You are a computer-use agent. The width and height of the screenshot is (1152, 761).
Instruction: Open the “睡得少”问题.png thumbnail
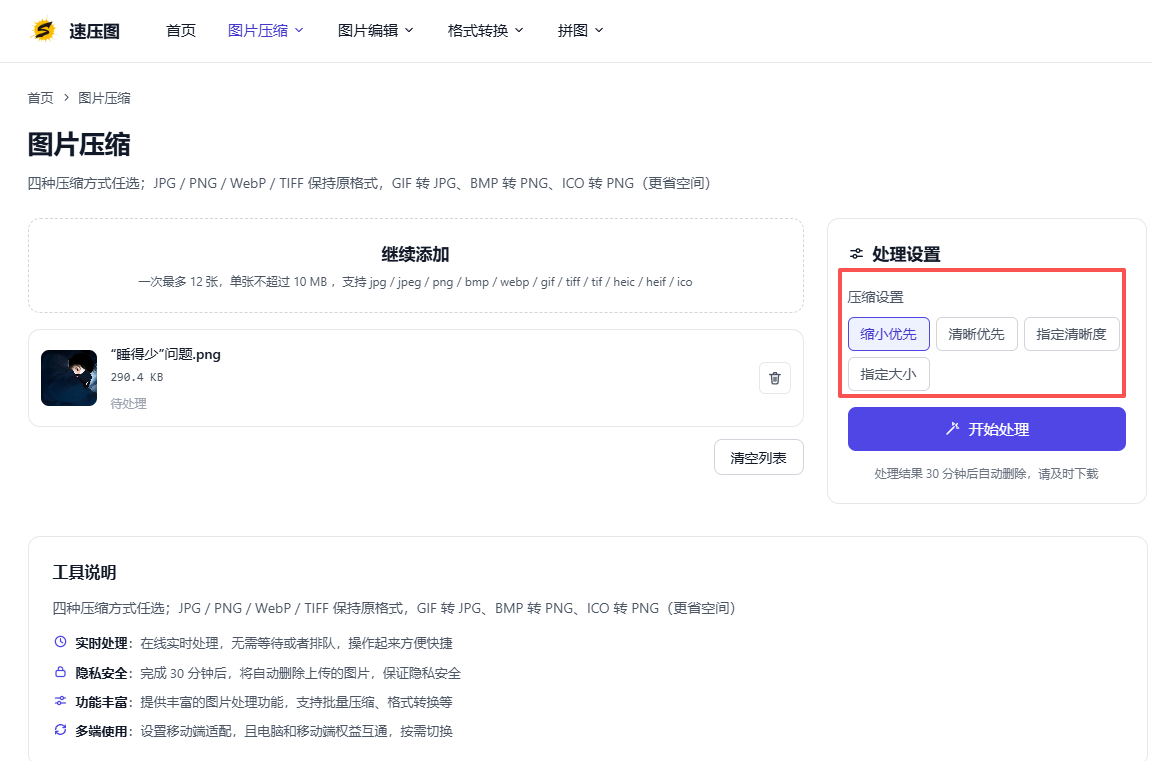(x=69, y=378)
